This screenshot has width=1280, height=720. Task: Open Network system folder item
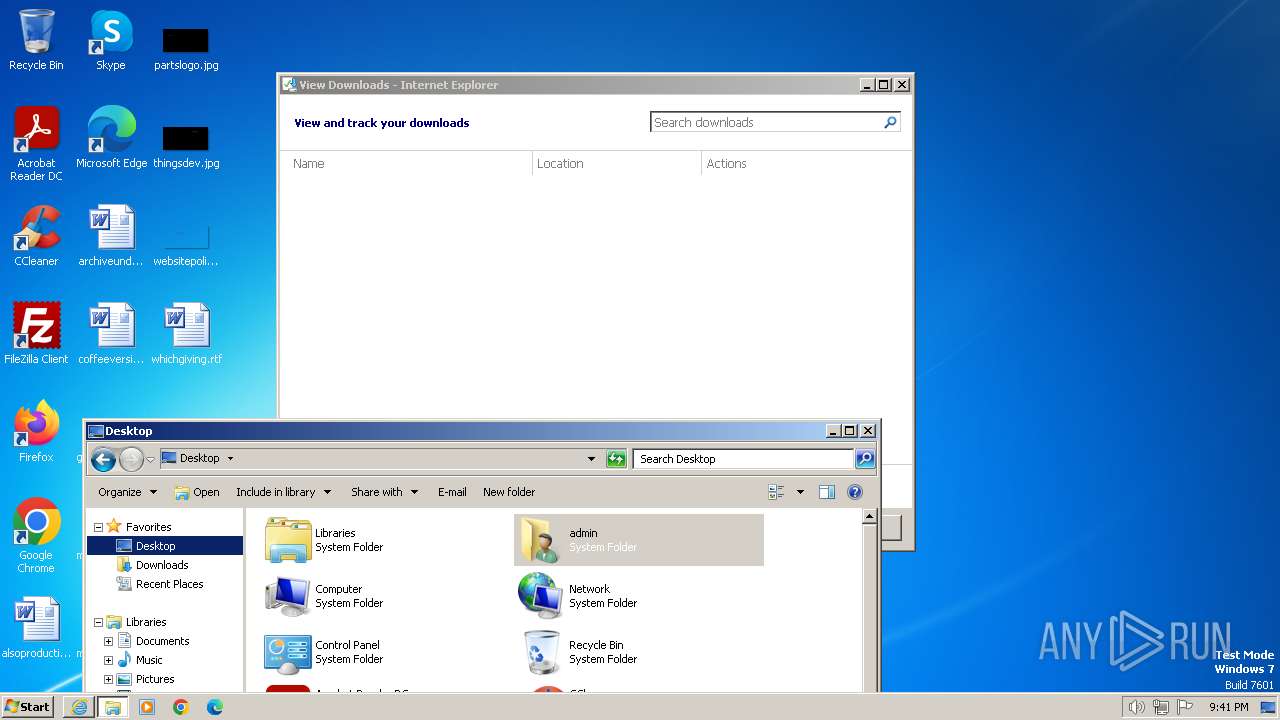[x=639, y=596]
